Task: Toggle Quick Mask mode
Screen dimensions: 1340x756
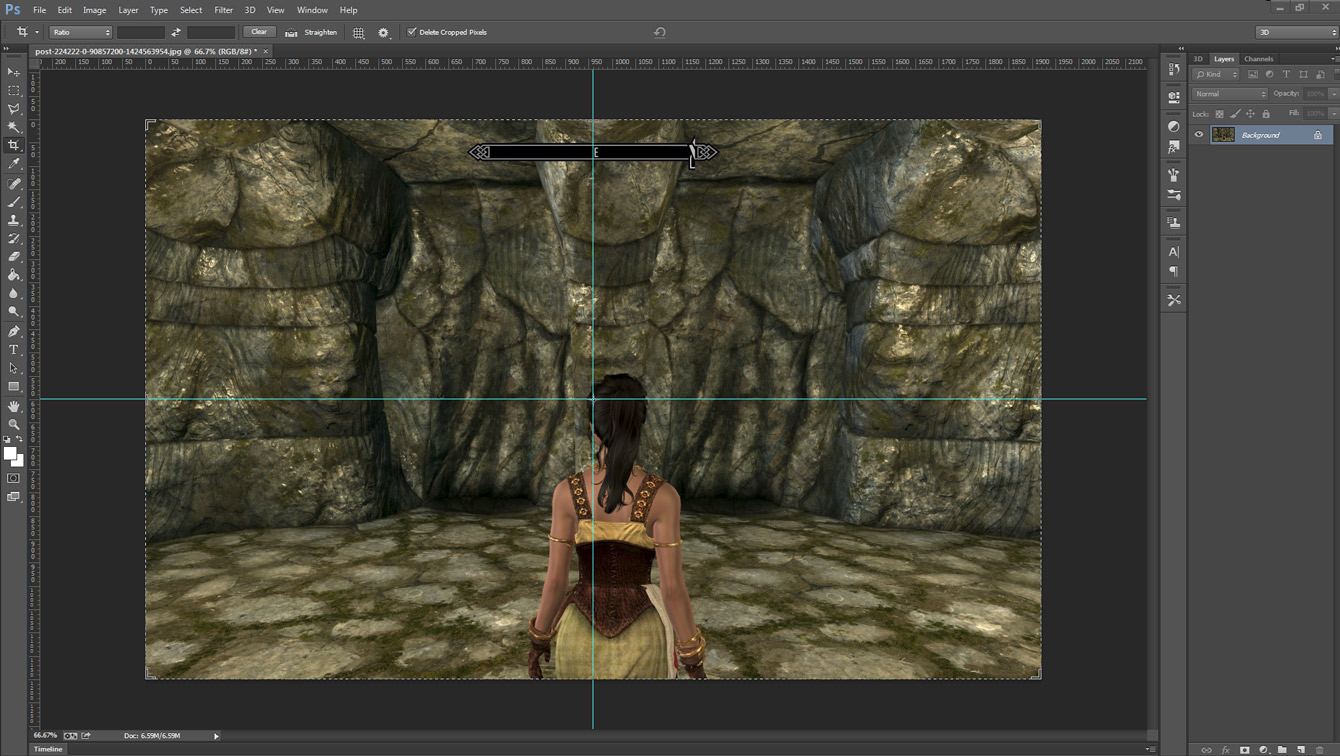Action: coord(14,478)
